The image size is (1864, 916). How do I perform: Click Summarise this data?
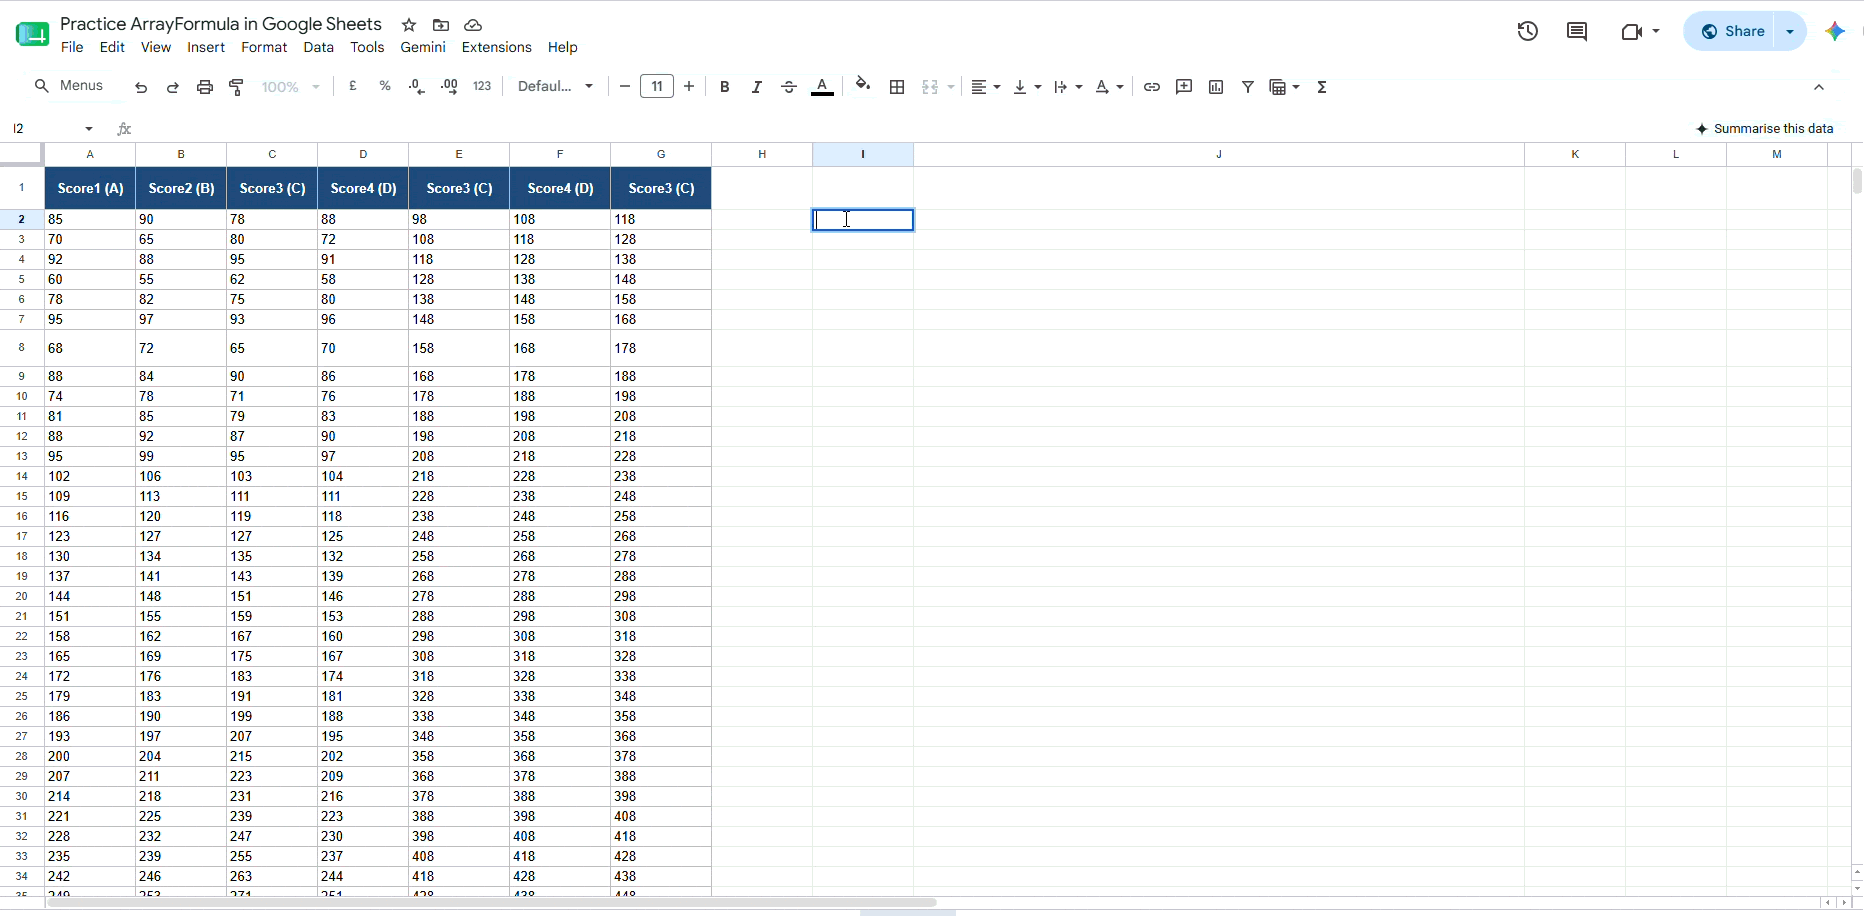point(1765,129)
